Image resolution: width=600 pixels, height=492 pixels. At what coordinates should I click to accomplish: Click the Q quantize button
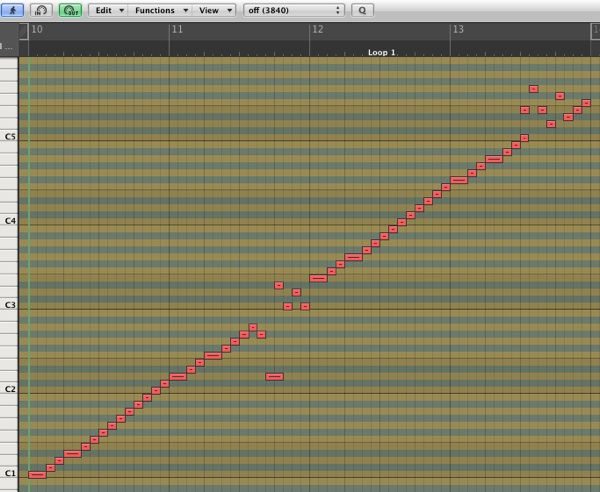pos(362,10)
